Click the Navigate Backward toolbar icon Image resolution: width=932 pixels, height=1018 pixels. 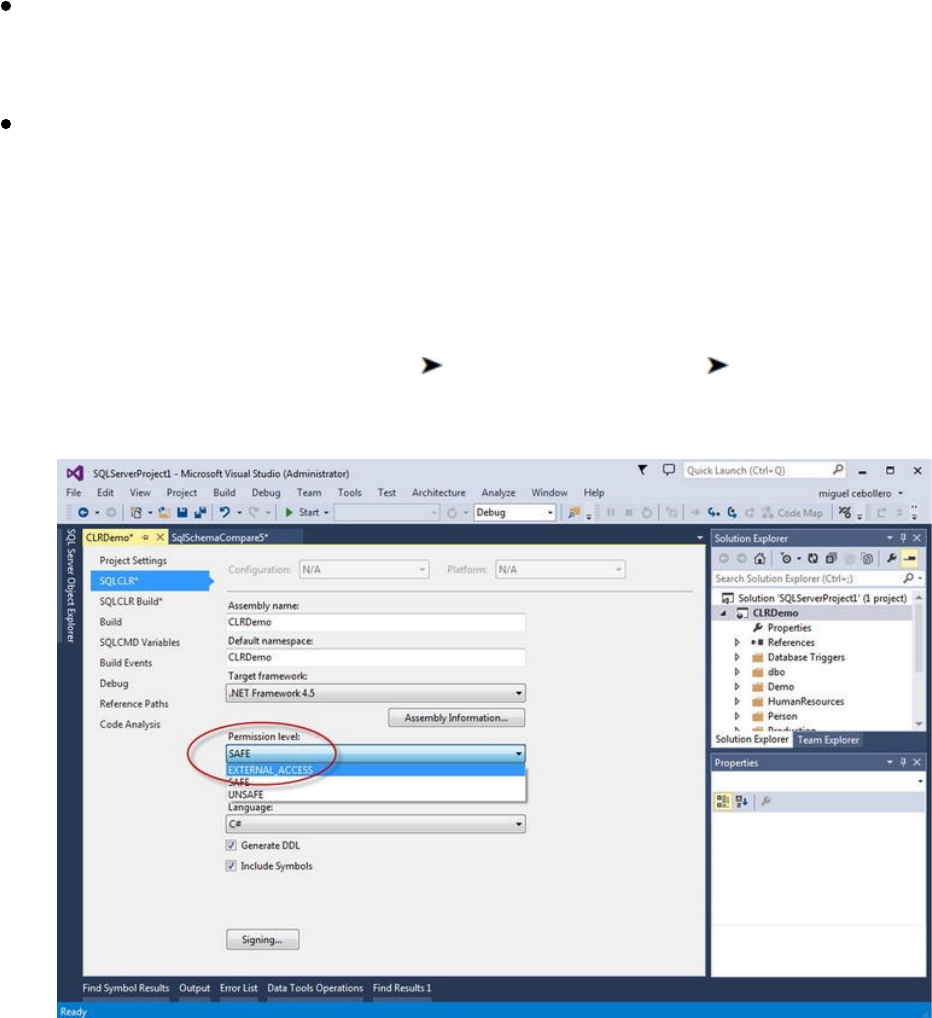tap(83, 512)
